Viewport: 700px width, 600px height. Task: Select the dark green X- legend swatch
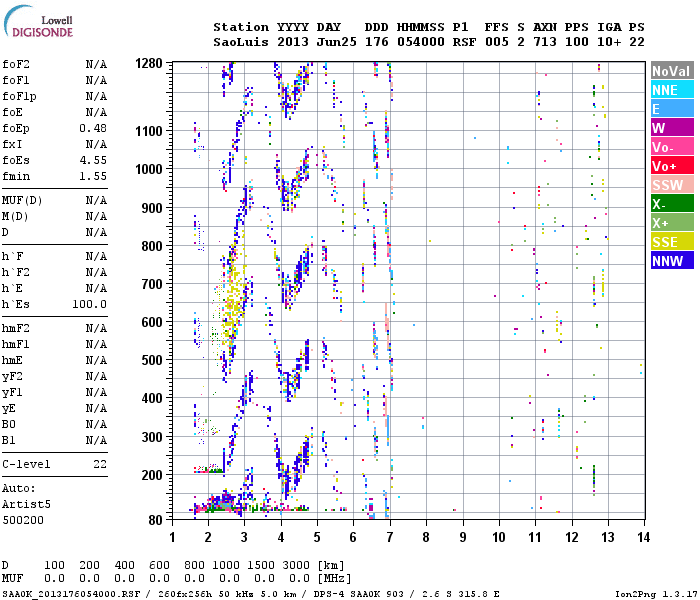tap(672, 204)
